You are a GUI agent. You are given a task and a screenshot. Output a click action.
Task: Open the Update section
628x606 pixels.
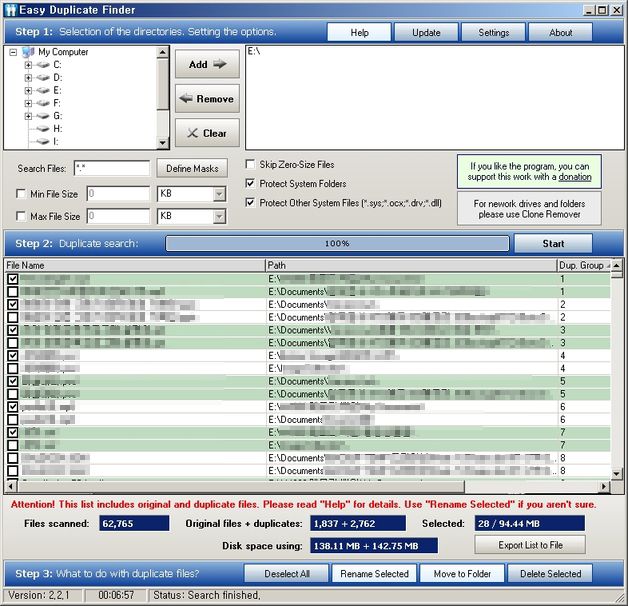tap(426, 32)
